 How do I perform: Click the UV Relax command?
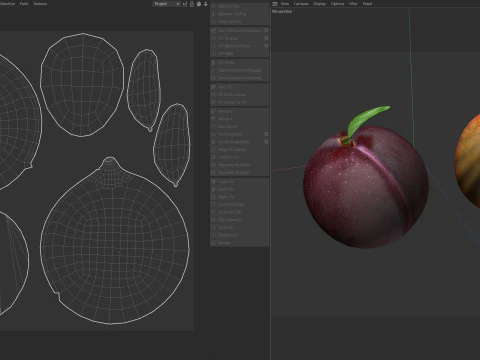[x=240, y=53]
